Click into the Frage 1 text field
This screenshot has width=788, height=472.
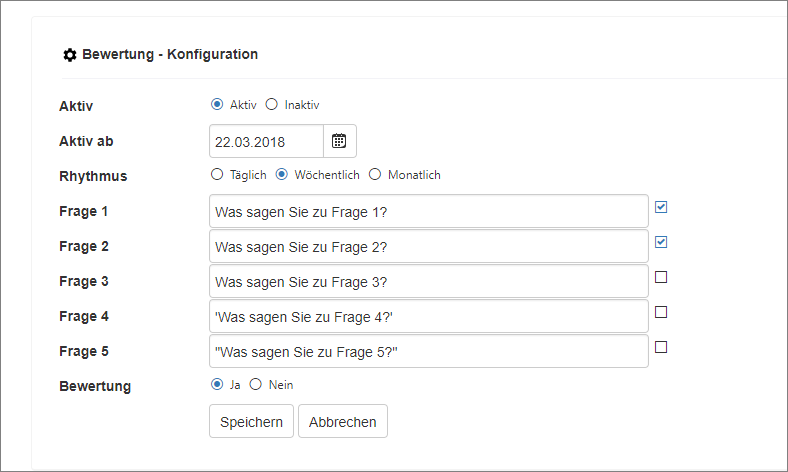(x=429, y=212)
